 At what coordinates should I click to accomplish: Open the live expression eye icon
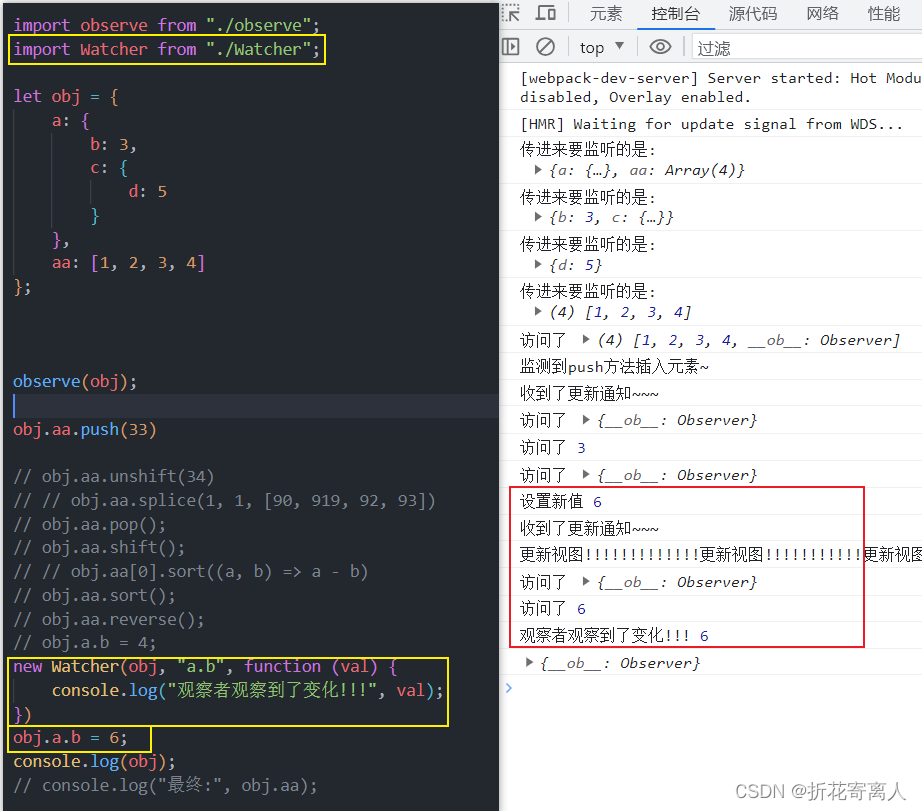pos(660,46)
